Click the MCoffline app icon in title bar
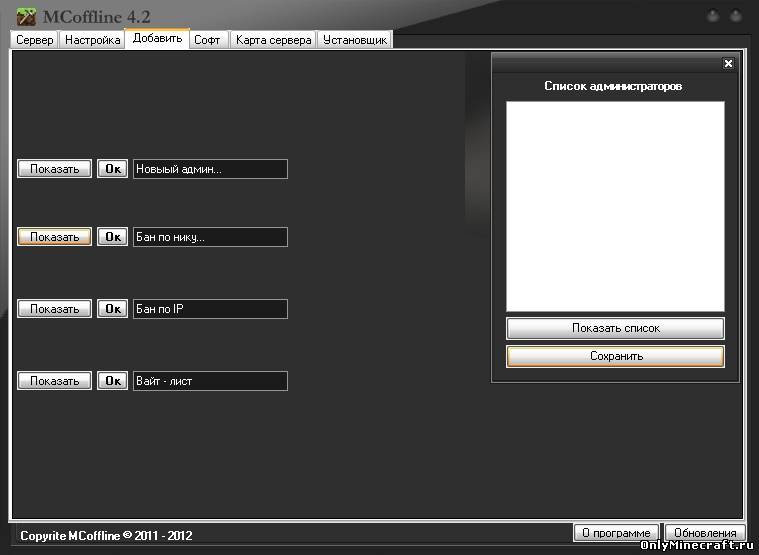The width and height of the screenshot is (759, 555). click(26, 16)
